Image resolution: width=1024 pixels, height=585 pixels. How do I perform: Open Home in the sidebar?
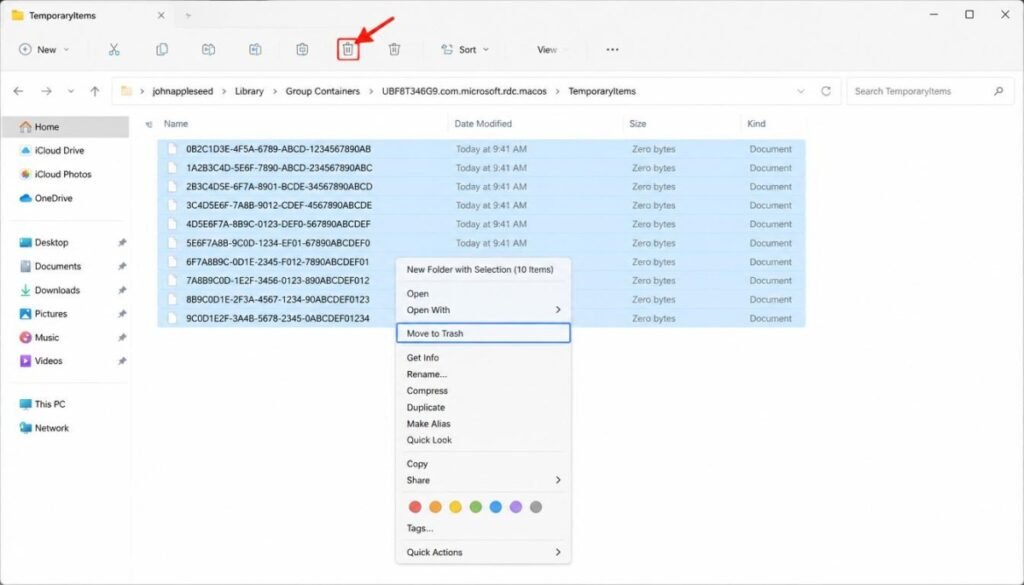point(65,127)
